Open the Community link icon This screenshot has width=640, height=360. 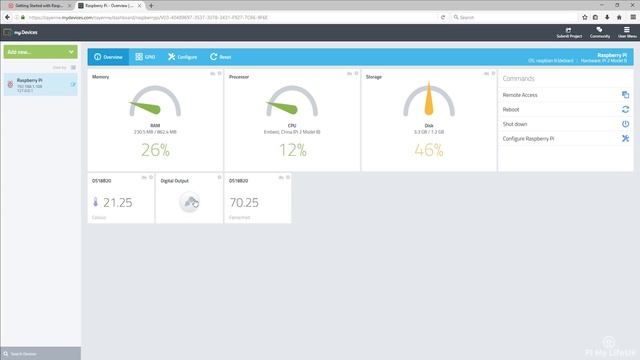[600, 32]
